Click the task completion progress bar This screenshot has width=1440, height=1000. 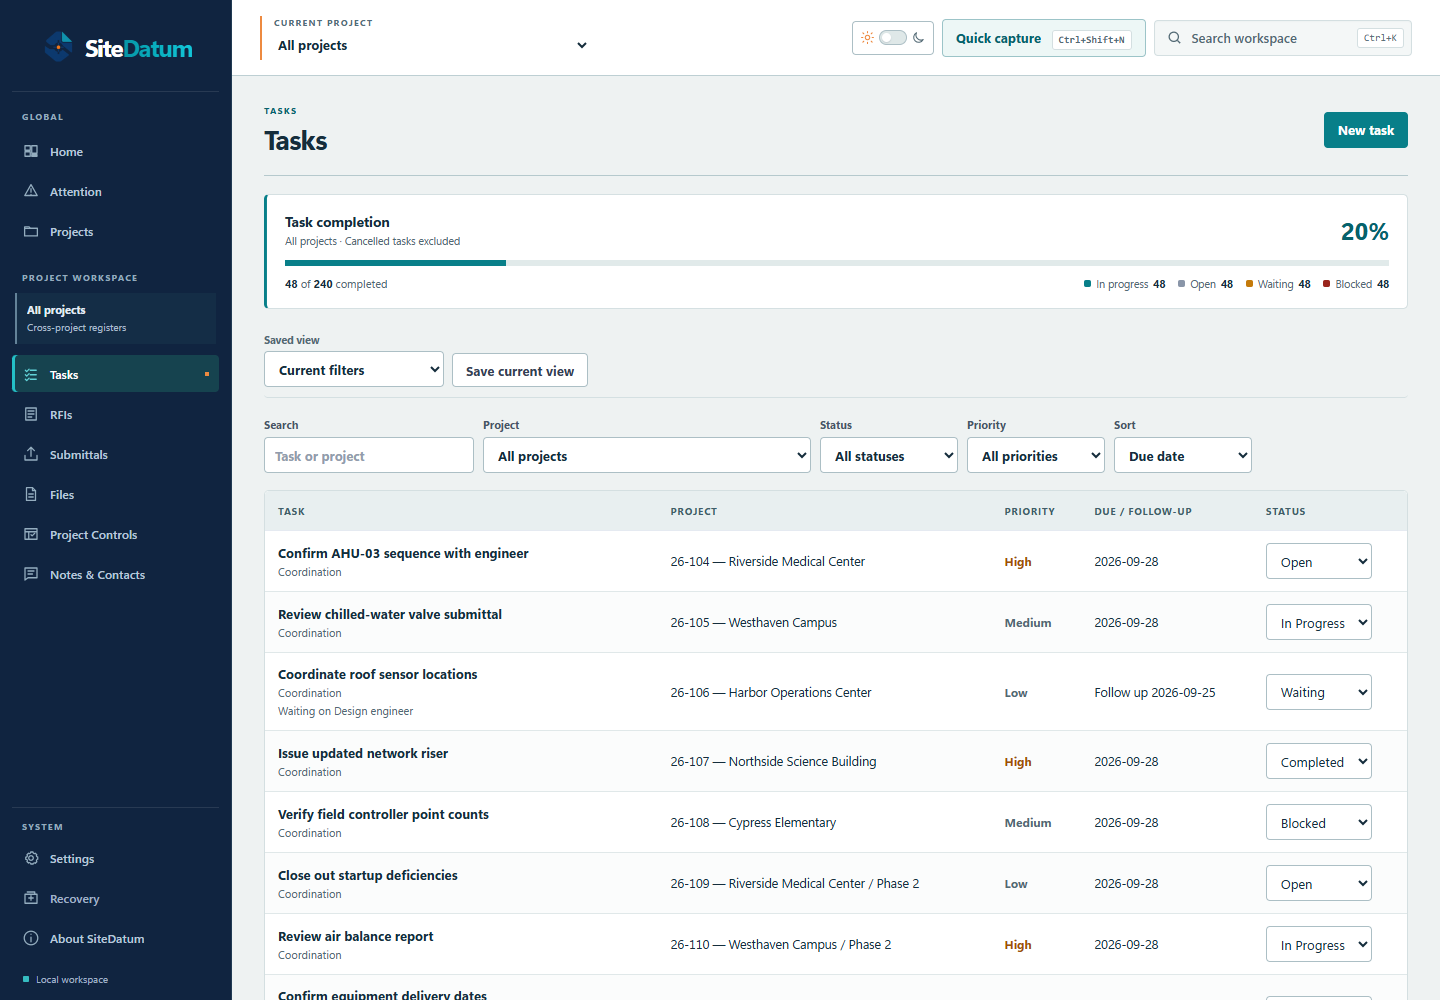[x=837, y=263]
